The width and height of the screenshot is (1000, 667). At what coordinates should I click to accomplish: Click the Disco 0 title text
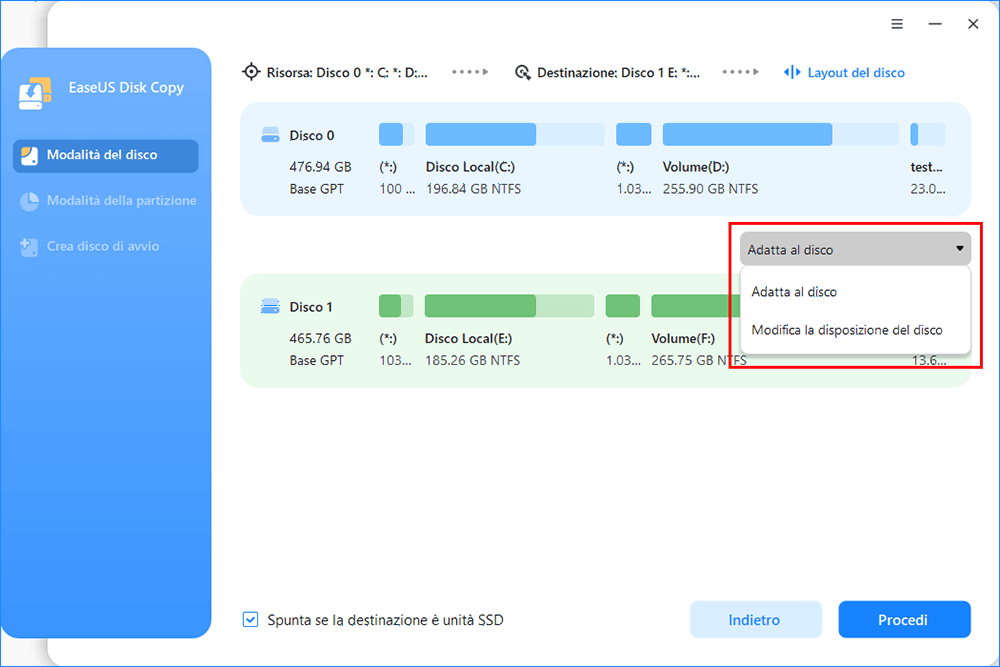[312, 135]
